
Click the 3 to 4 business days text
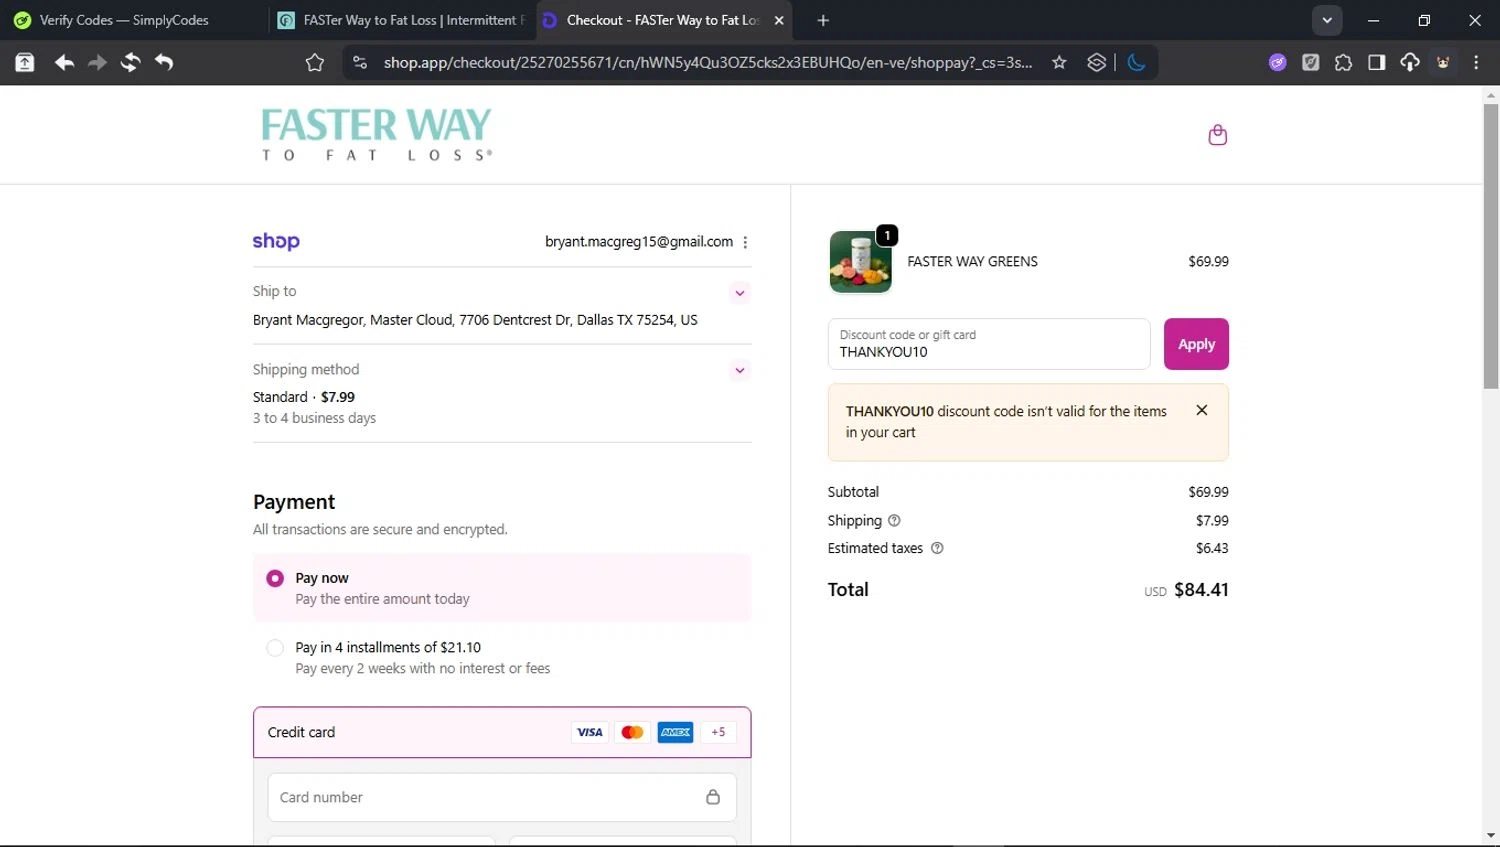(x=314, y=418)
